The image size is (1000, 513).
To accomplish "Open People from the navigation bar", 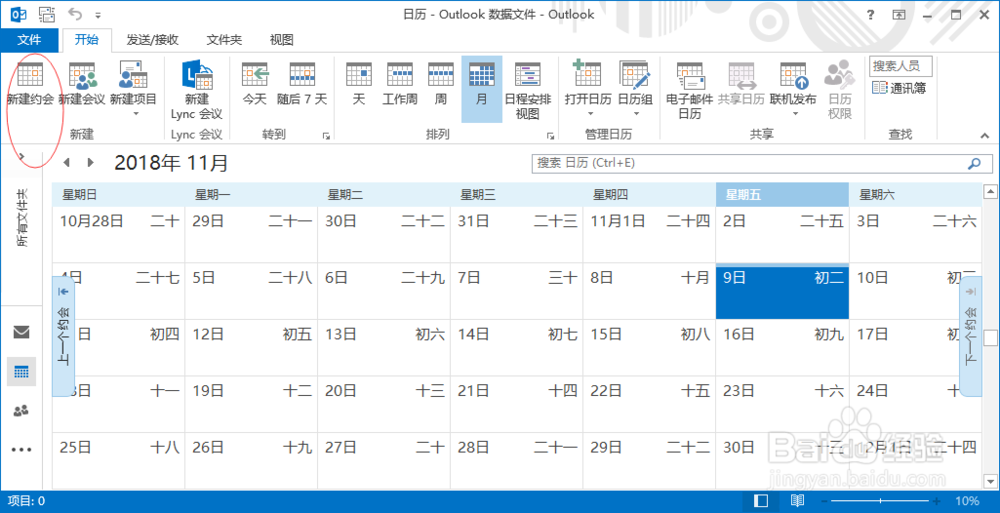I will coord(21,410).
